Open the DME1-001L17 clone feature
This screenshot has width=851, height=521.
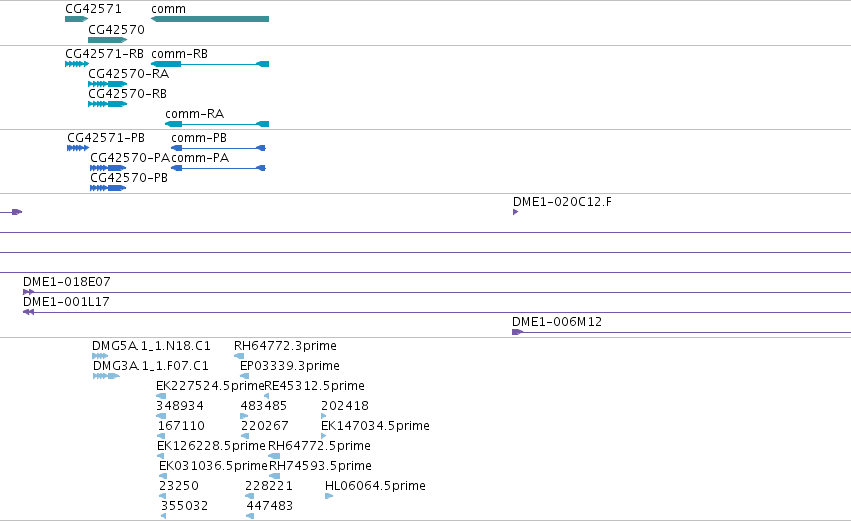pos(437,312)
